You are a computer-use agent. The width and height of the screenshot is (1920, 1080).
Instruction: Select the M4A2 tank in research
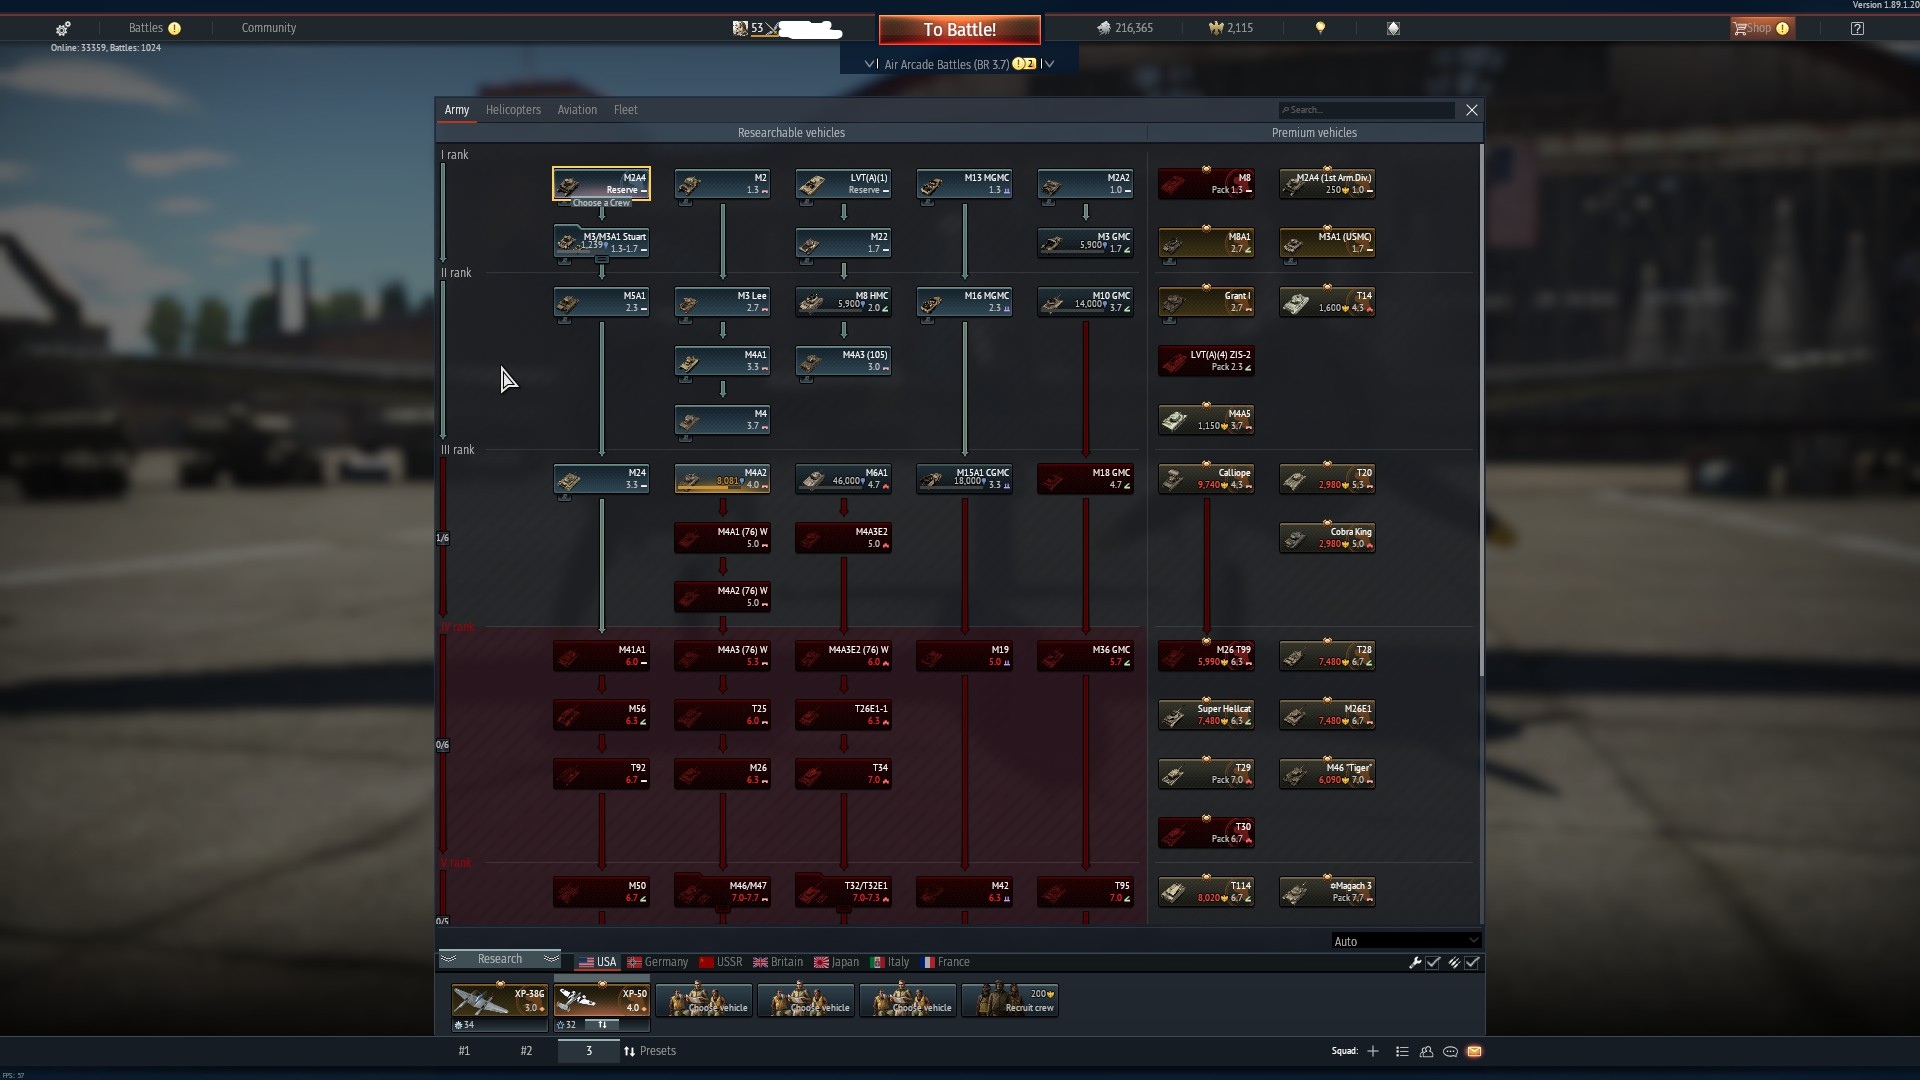722,479
